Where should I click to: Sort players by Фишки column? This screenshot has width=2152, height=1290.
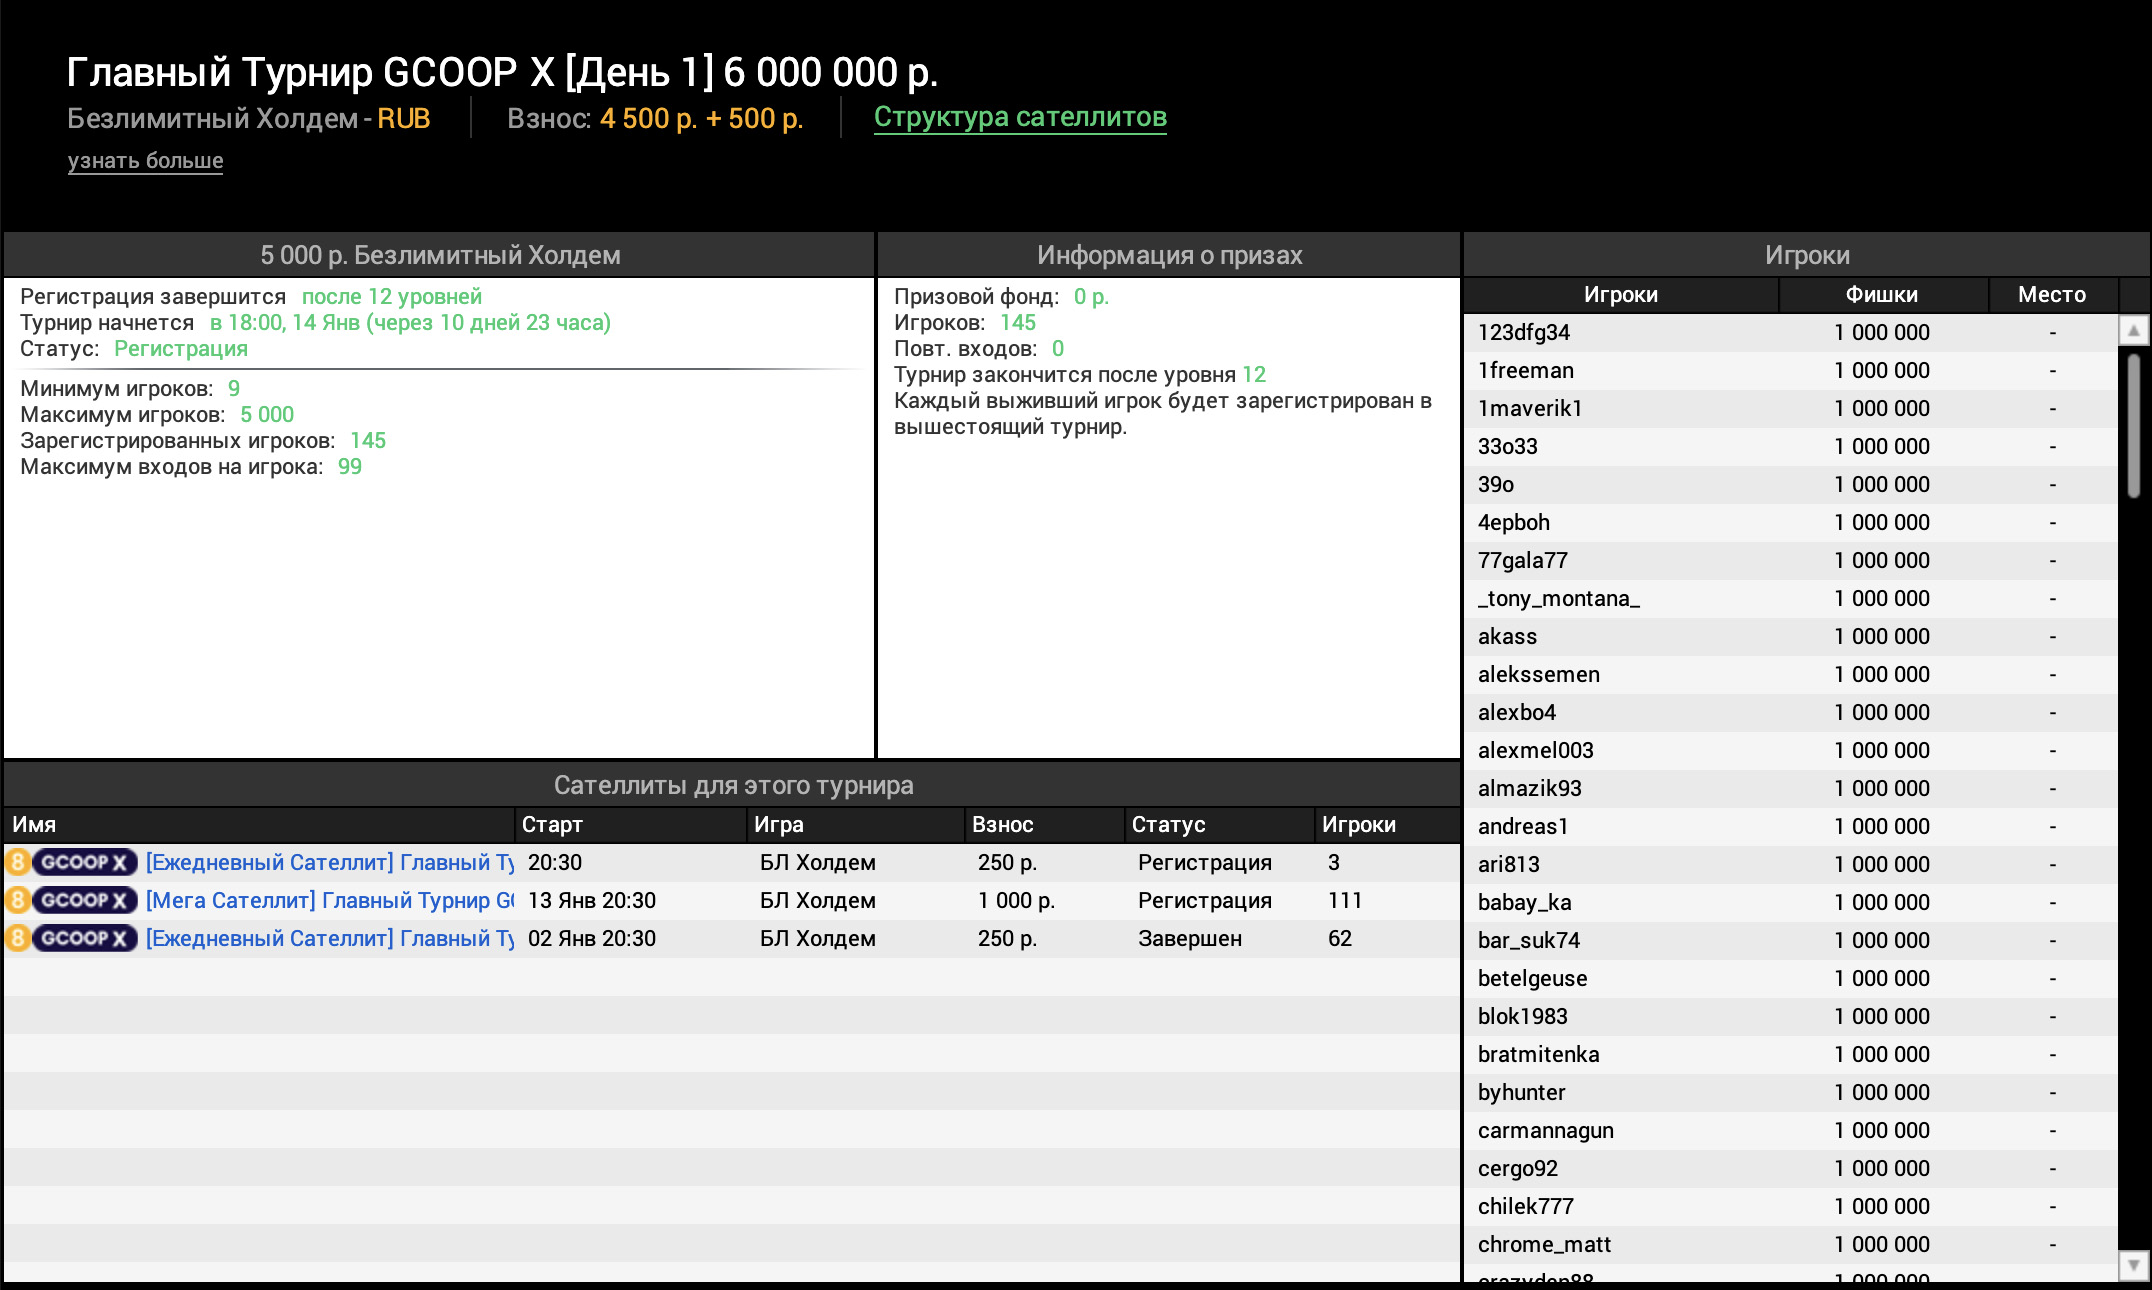click(x=1881, y=294)
